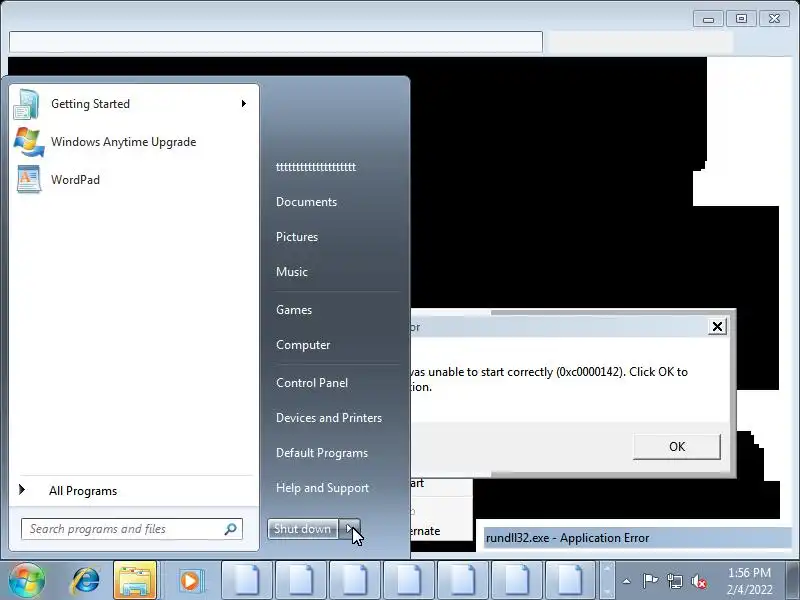
Task: Open Getting Started from Start menu
Action: point(134,104)
